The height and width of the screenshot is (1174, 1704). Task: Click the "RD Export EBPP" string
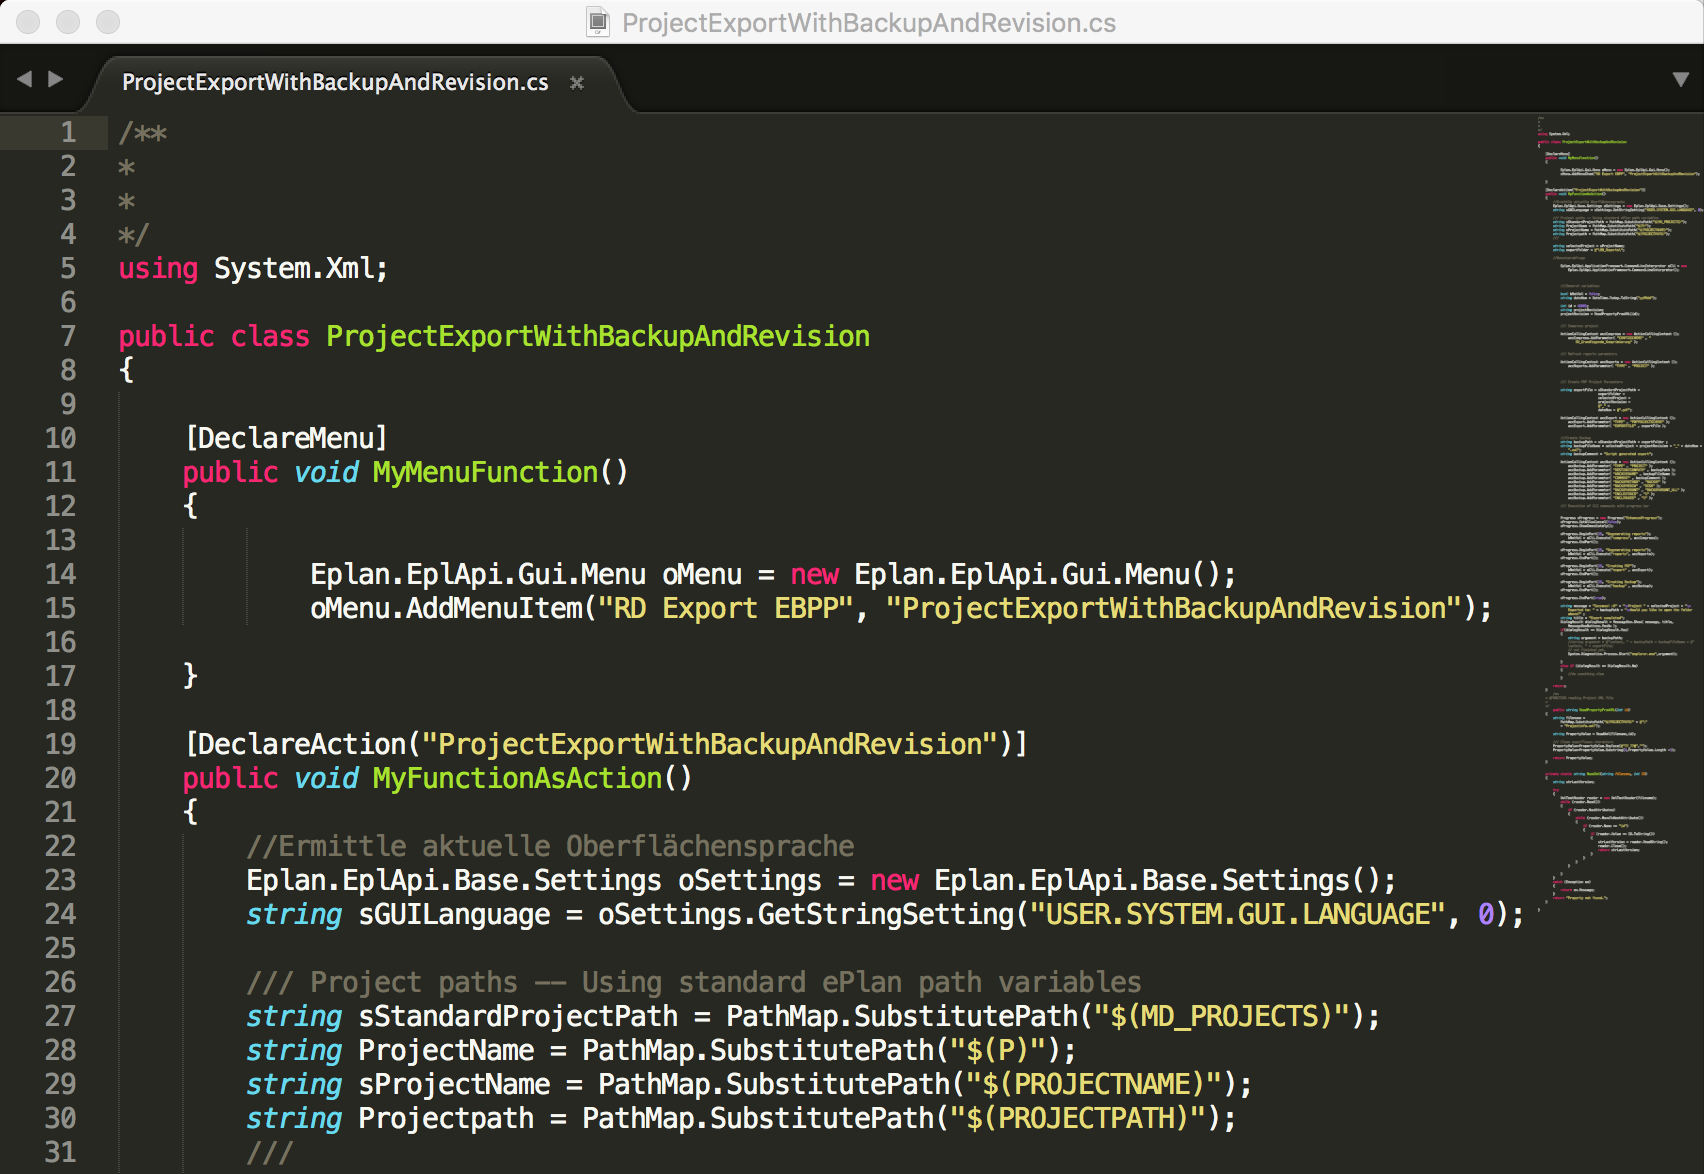point(725,608)
